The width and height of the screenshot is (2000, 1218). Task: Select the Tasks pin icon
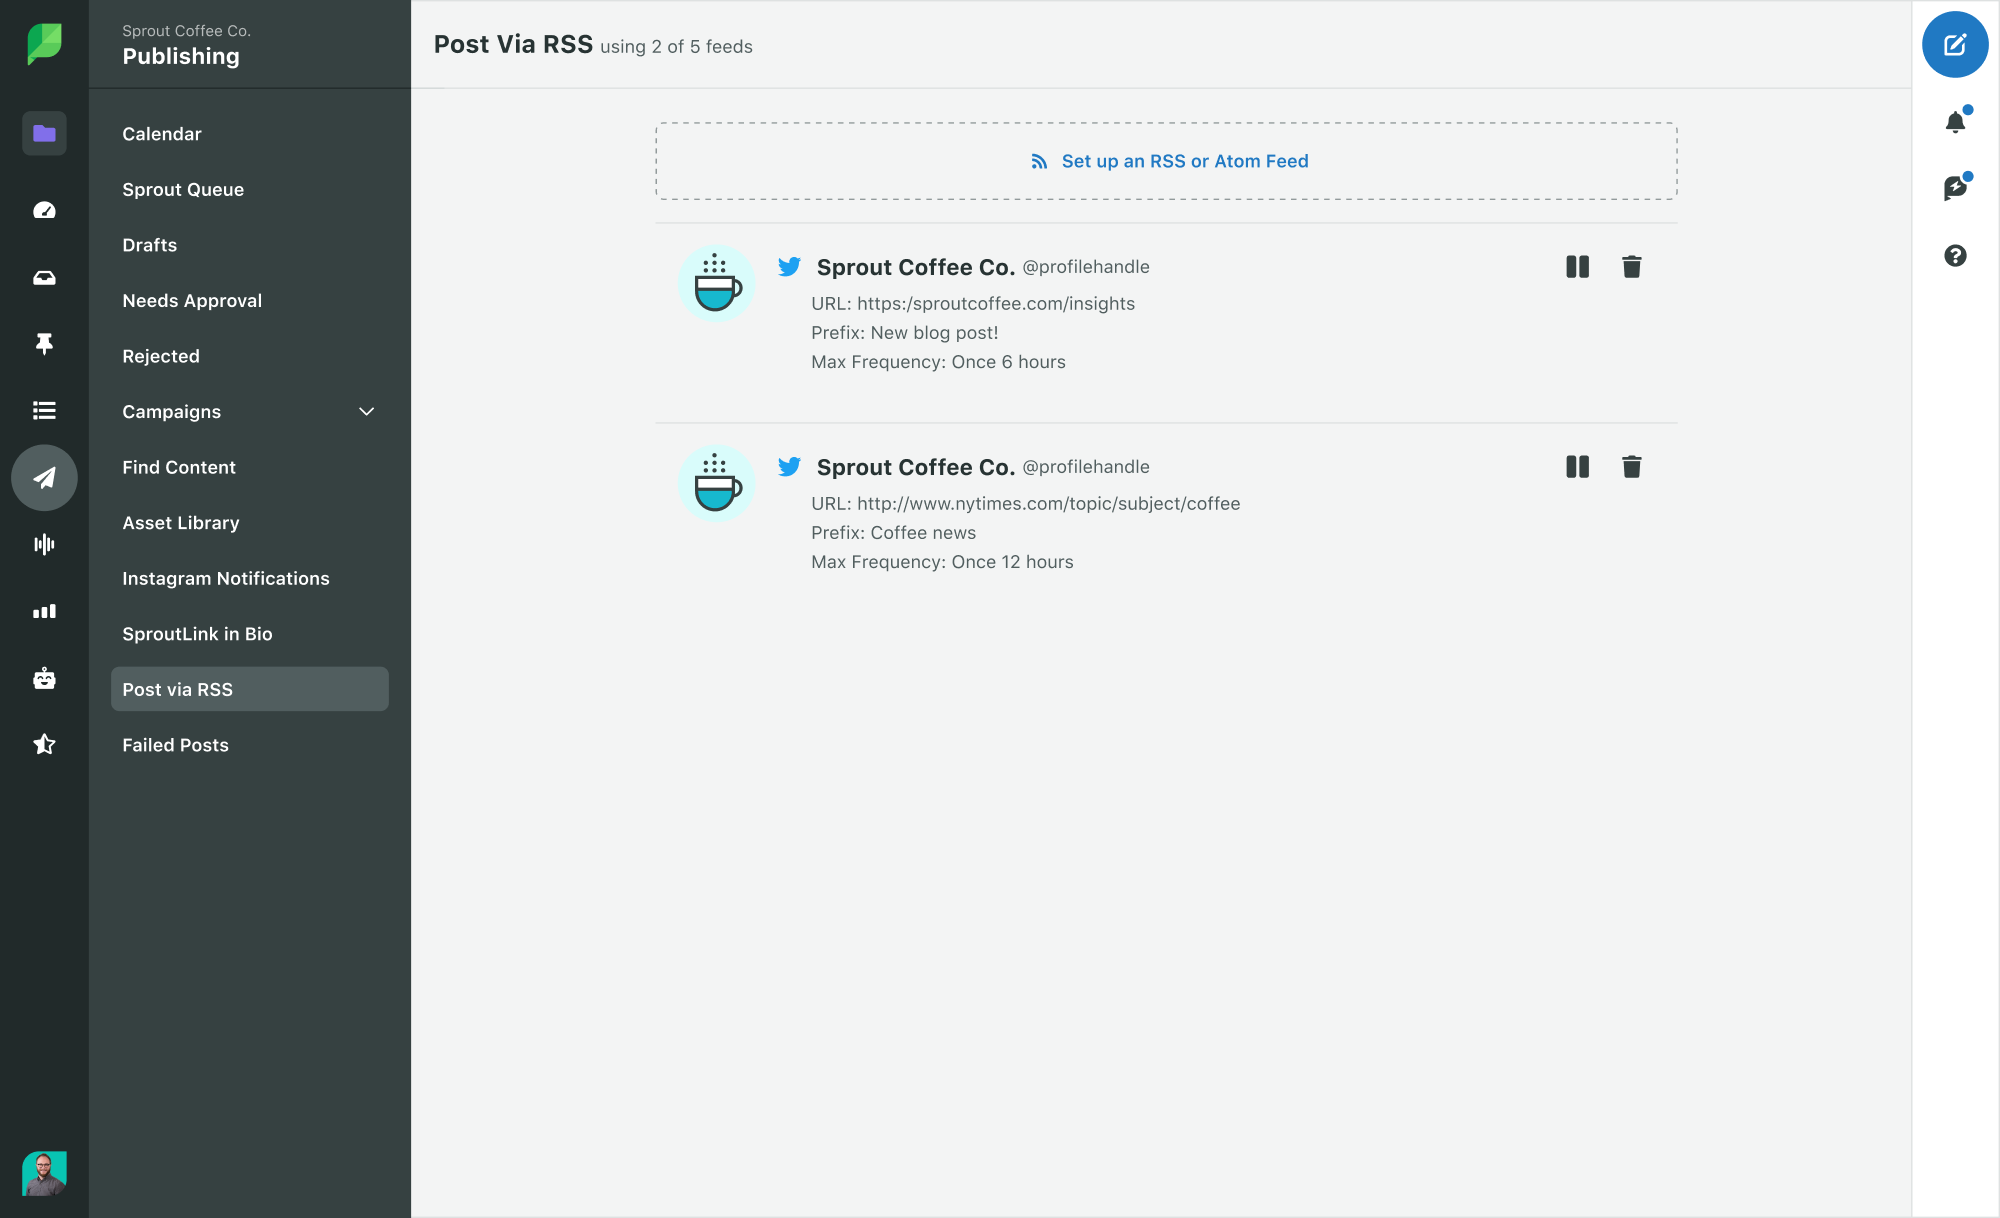click(44, 344)
